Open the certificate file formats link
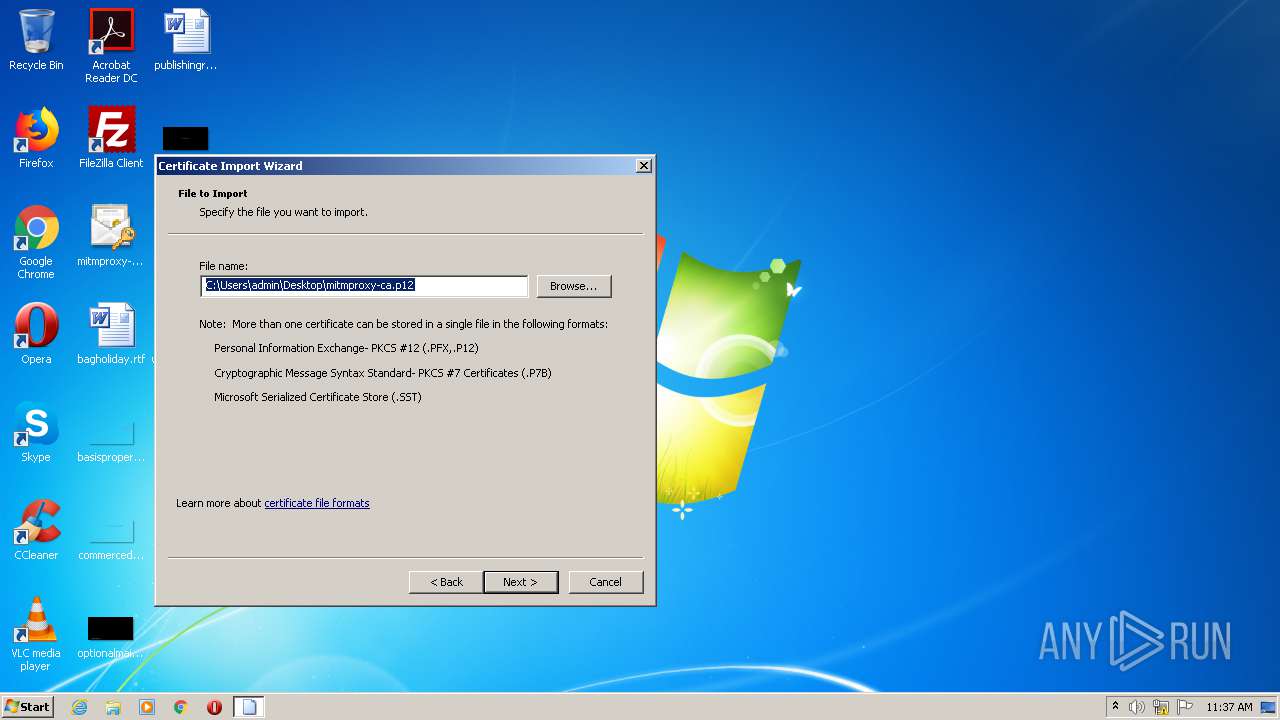 [317, 503]
